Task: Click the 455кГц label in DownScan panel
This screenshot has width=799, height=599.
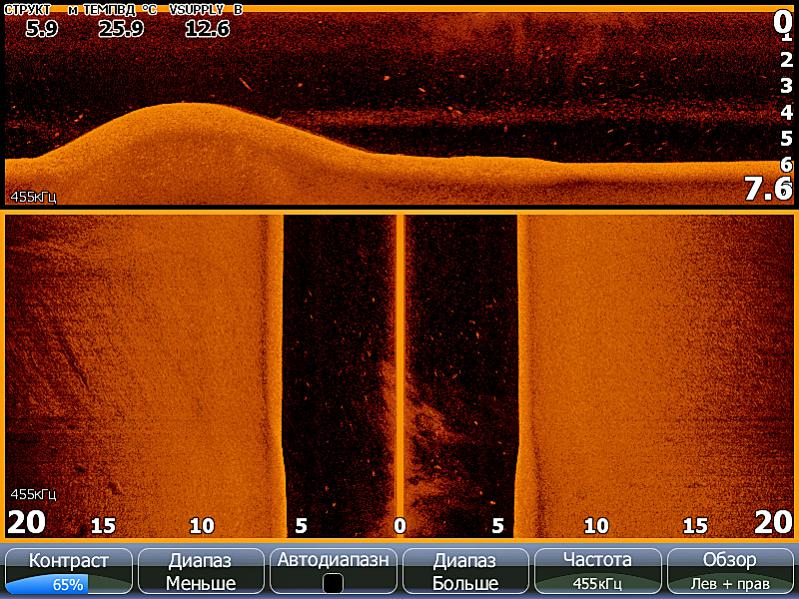Action: click(34, 197)
